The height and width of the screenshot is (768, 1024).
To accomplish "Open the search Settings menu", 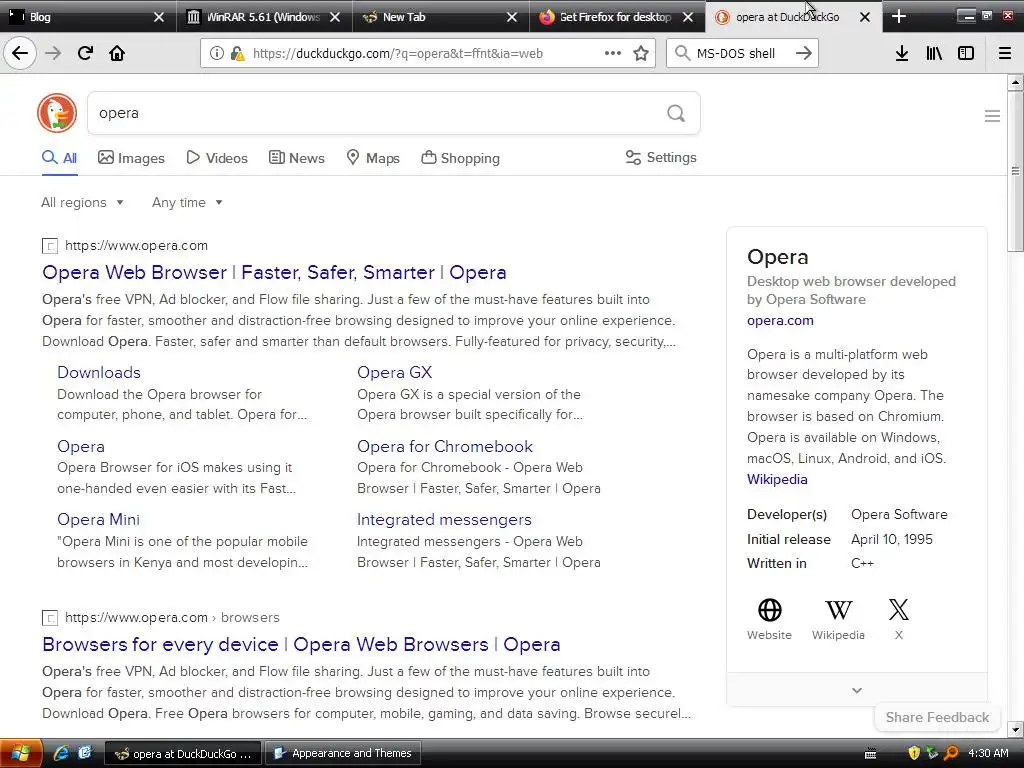I will coord(661,157).
